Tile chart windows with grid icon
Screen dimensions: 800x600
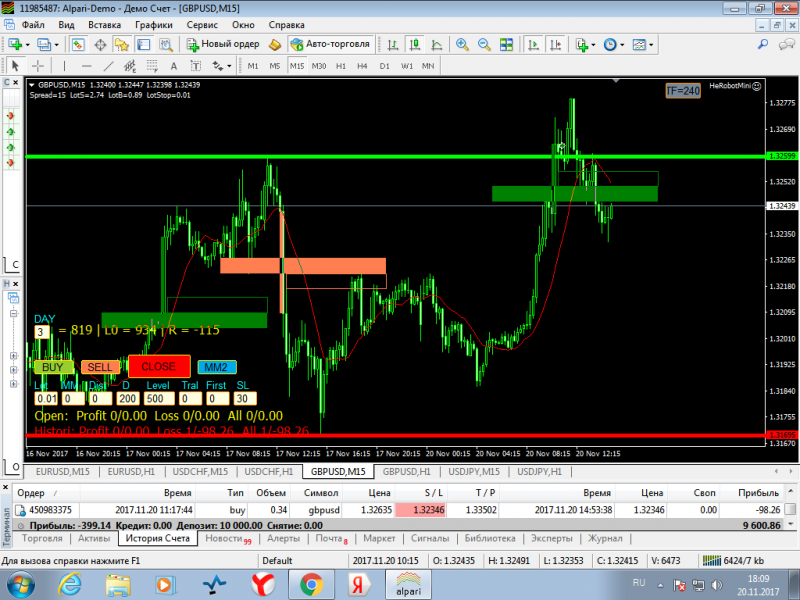tap(506, 45)
